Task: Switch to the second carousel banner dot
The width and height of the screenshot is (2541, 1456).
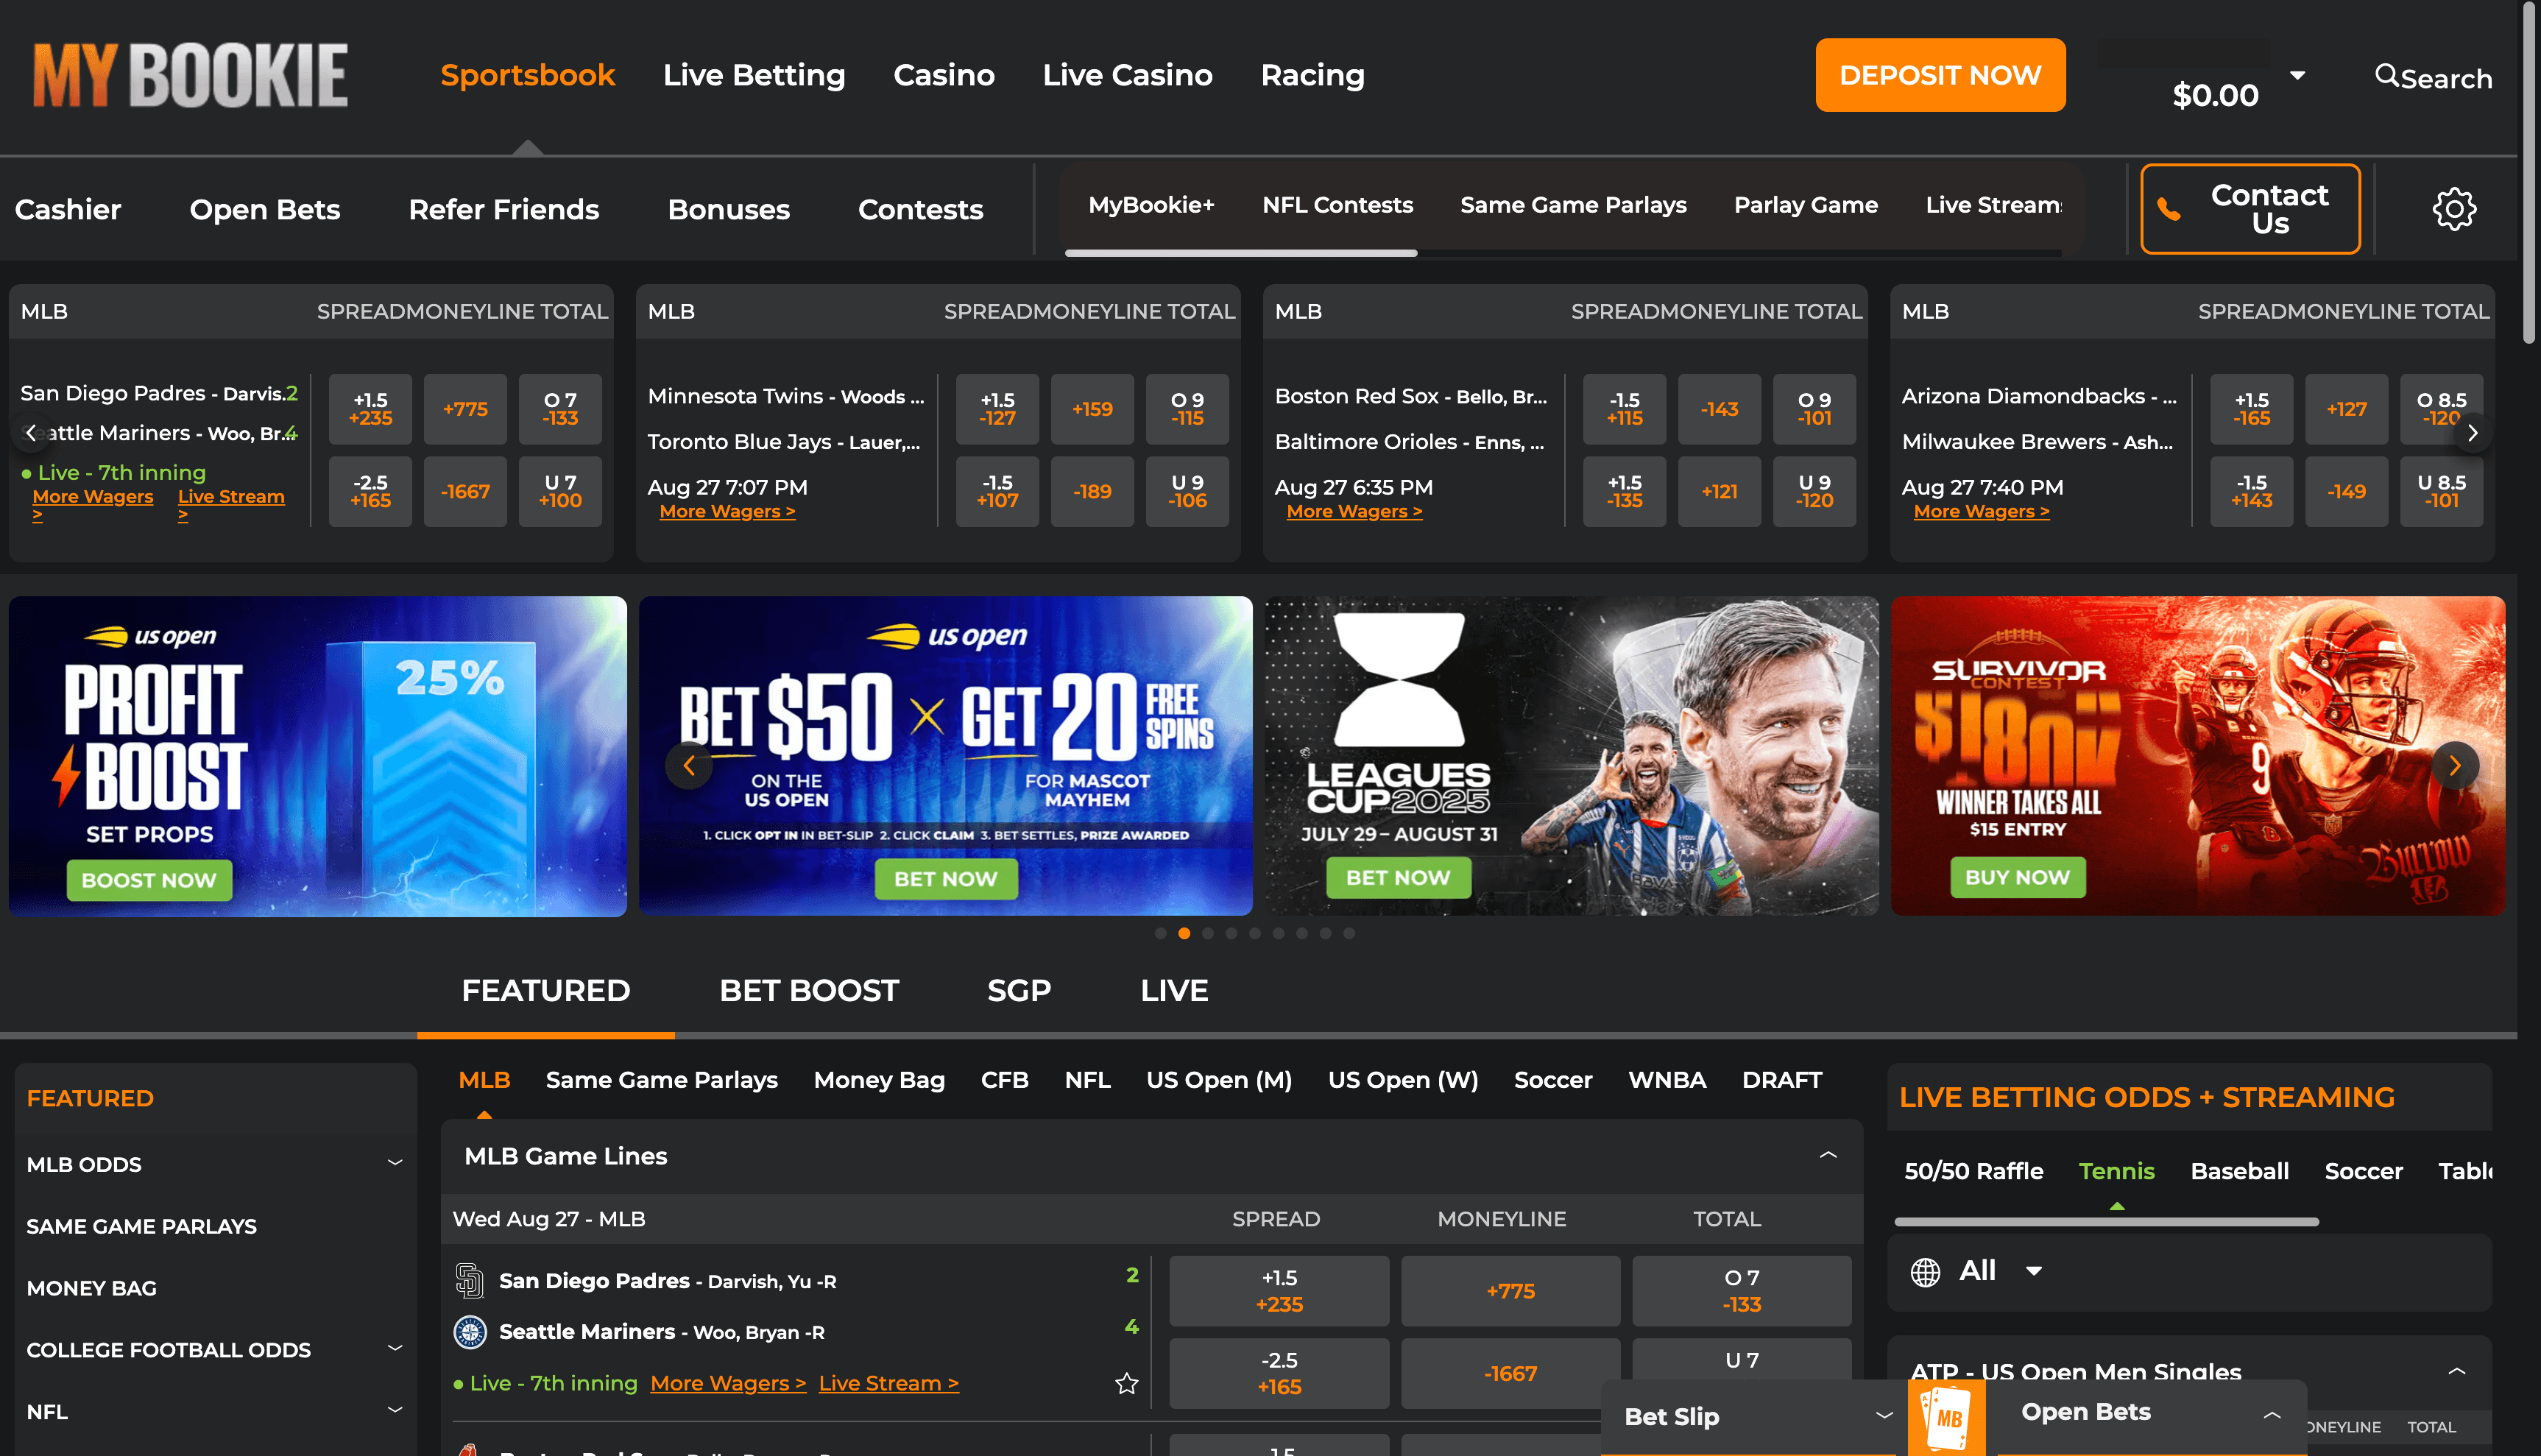Action: click(x=1184, y=934)
